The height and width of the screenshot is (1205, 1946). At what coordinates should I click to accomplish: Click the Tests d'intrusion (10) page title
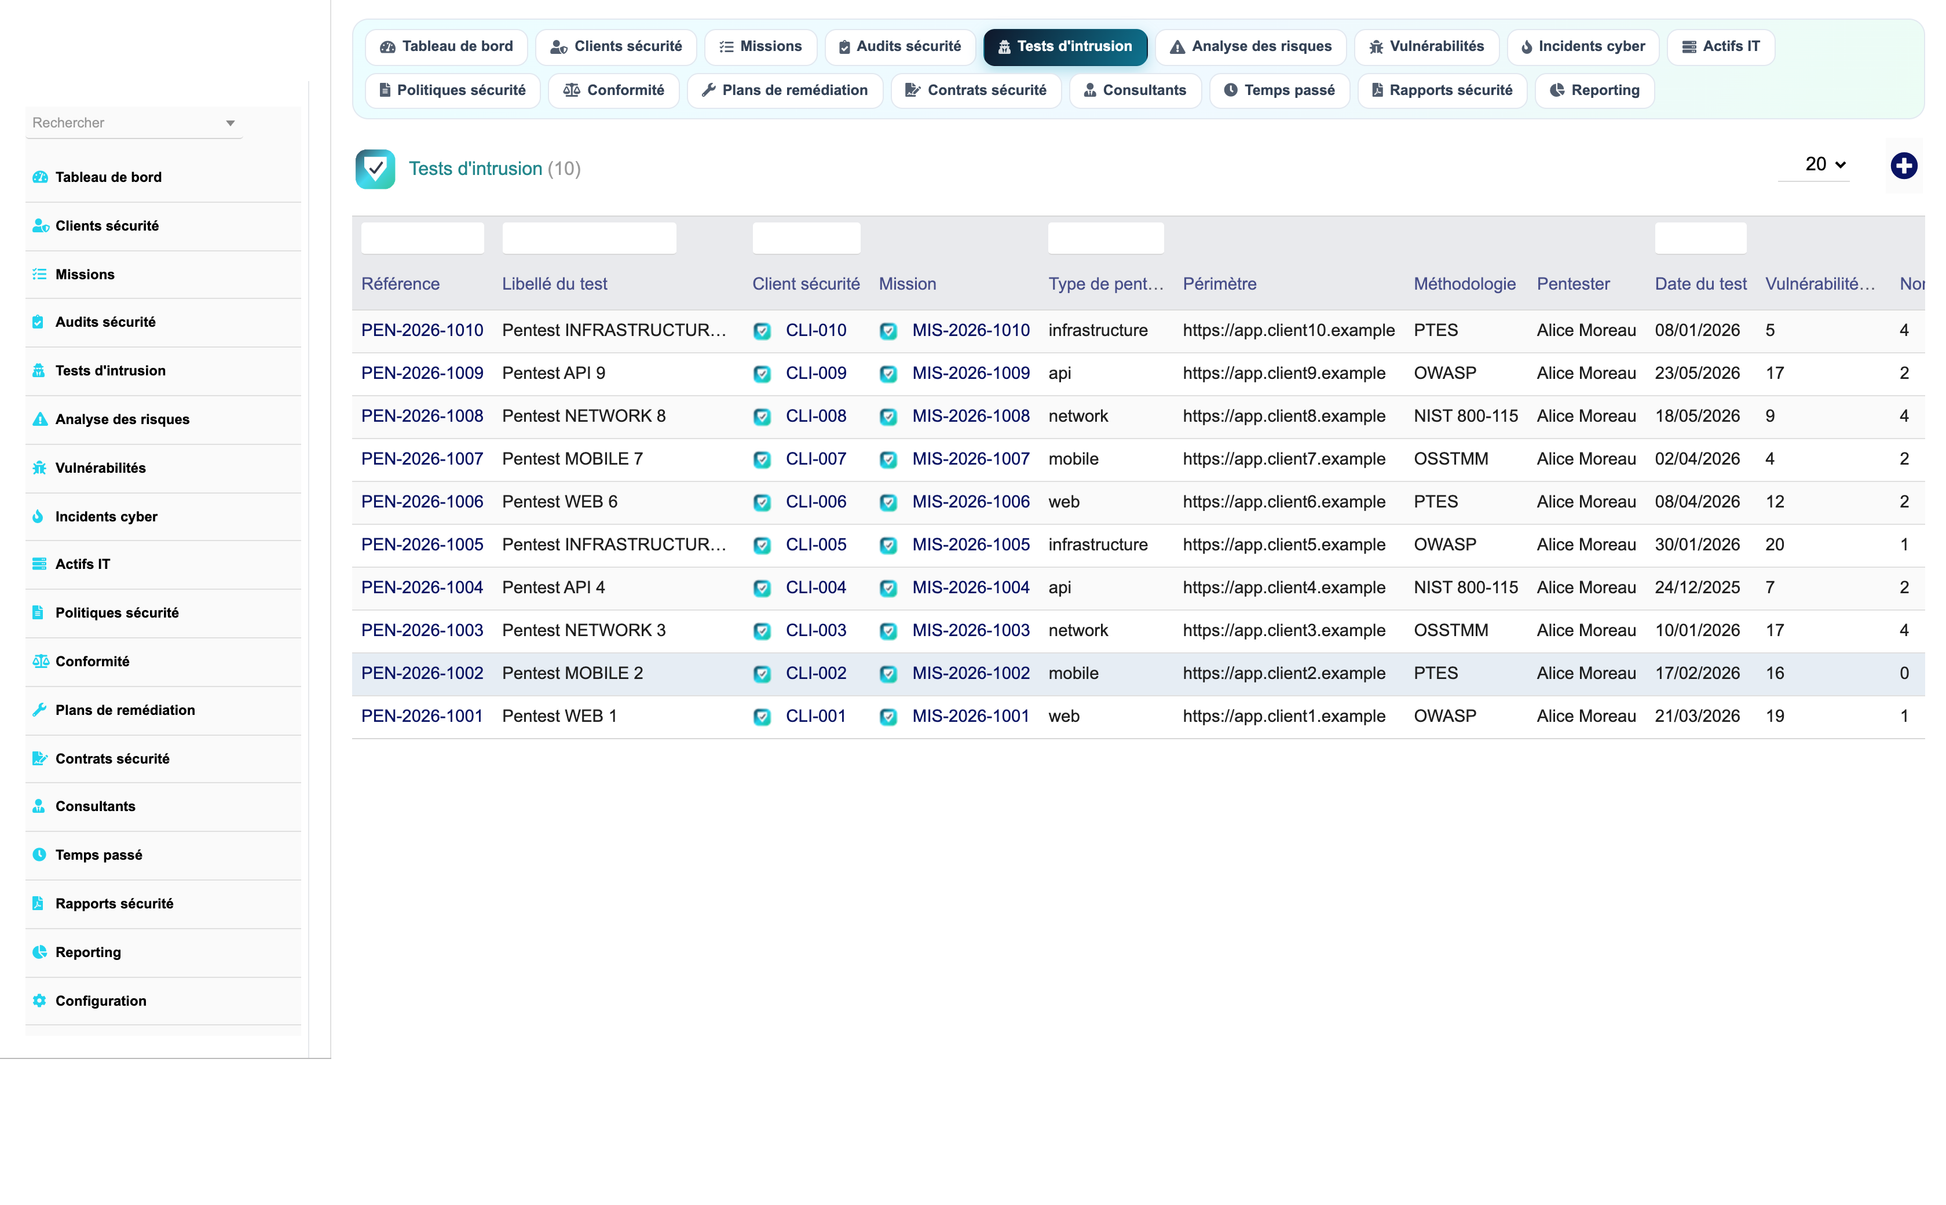tap(494, 169)
